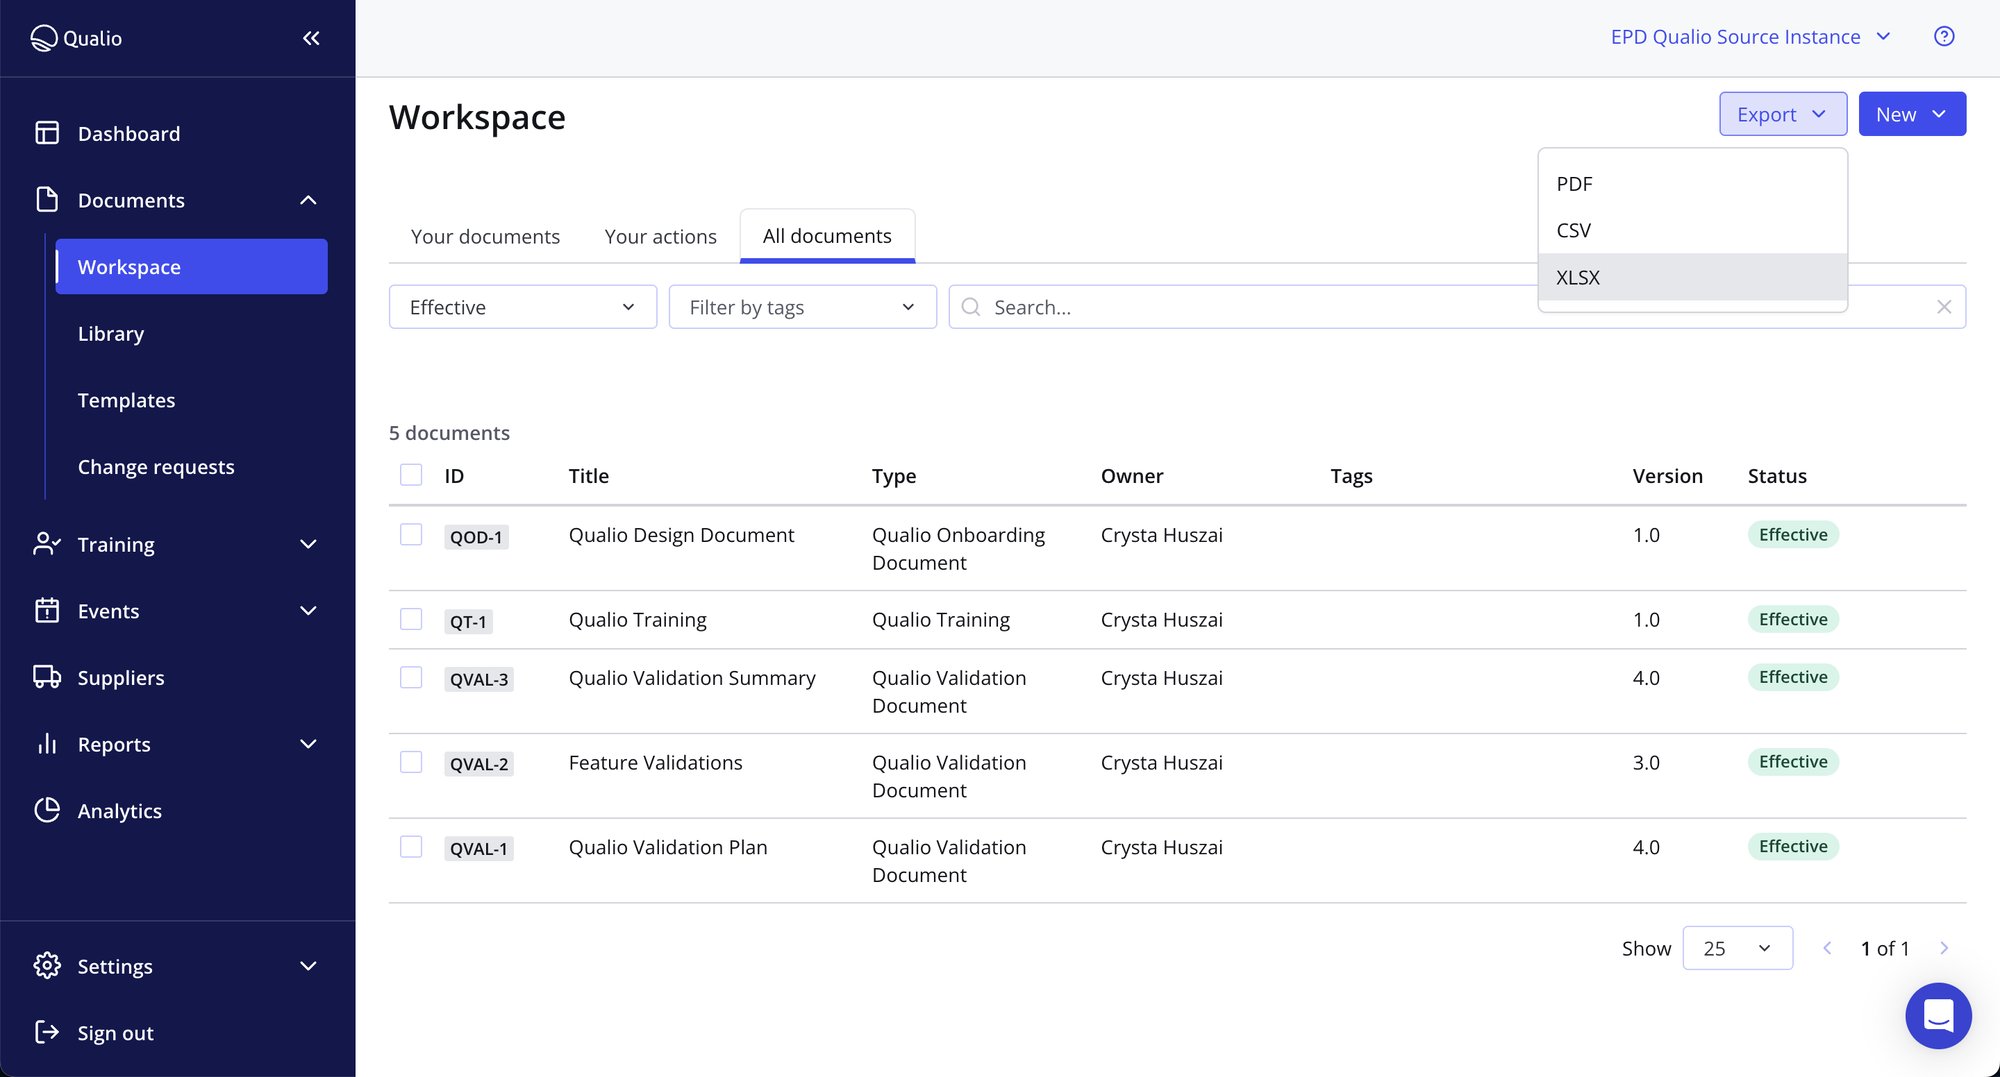
Task: Open the Show 25 per-page dropdown
Action: (1737, 948)
